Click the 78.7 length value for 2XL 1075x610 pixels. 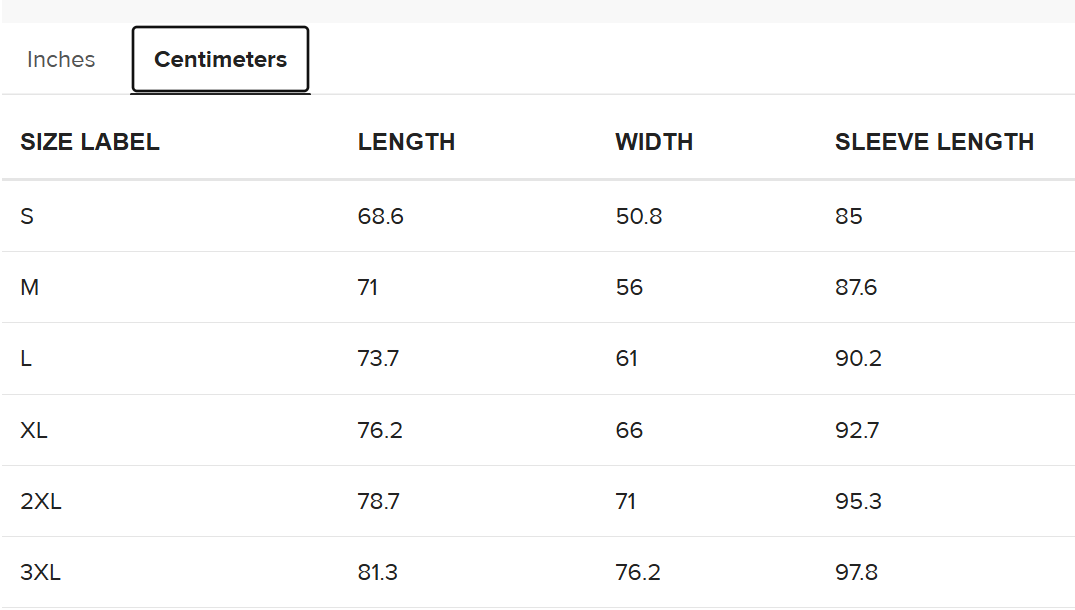pos(378,502)
